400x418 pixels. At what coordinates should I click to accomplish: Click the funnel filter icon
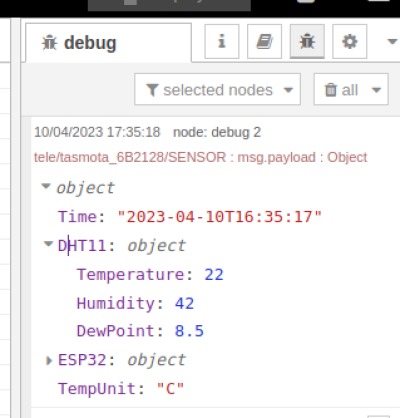click(x=152, y=90)
